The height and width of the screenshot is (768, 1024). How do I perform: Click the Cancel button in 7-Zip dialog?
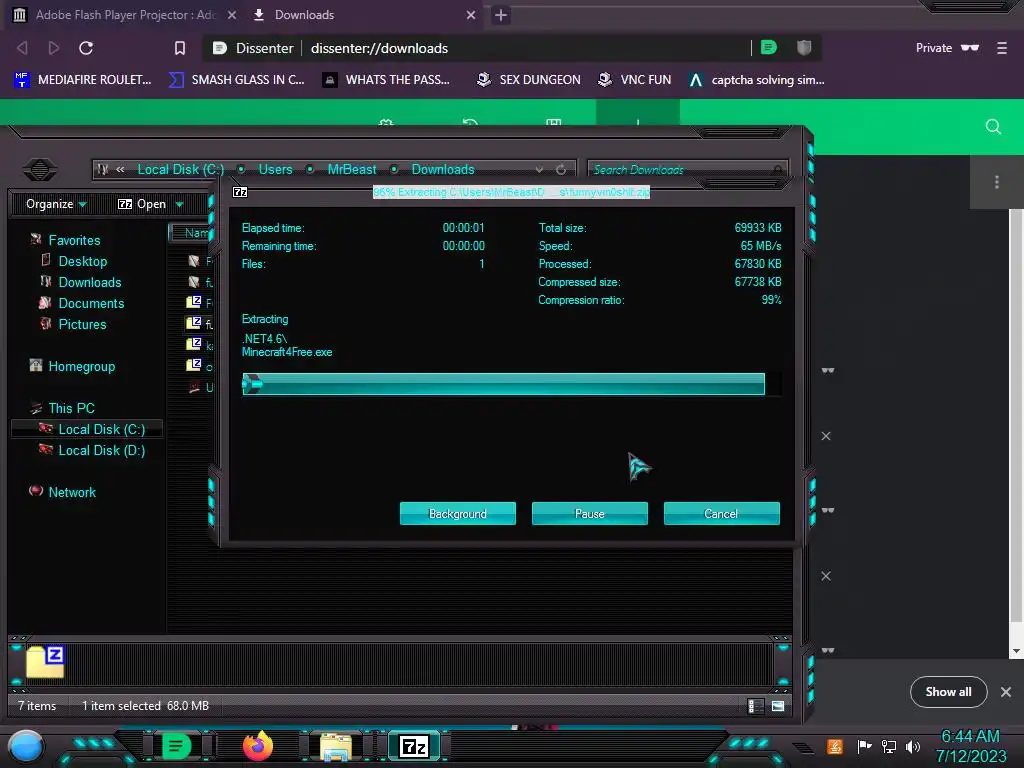(x=722, y=513)
